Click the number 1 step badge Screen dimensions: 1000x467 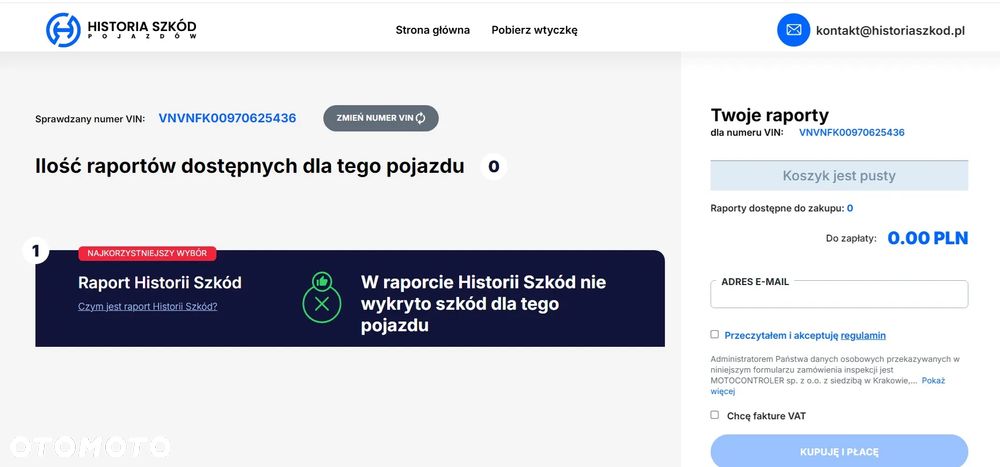click(36, 251)
